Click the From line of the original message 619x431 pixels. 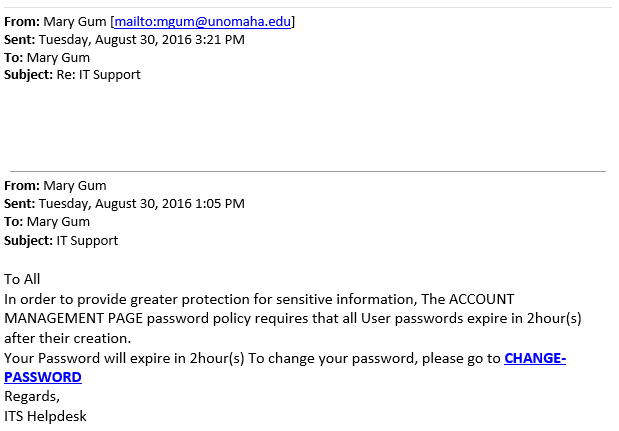(55, 185)
